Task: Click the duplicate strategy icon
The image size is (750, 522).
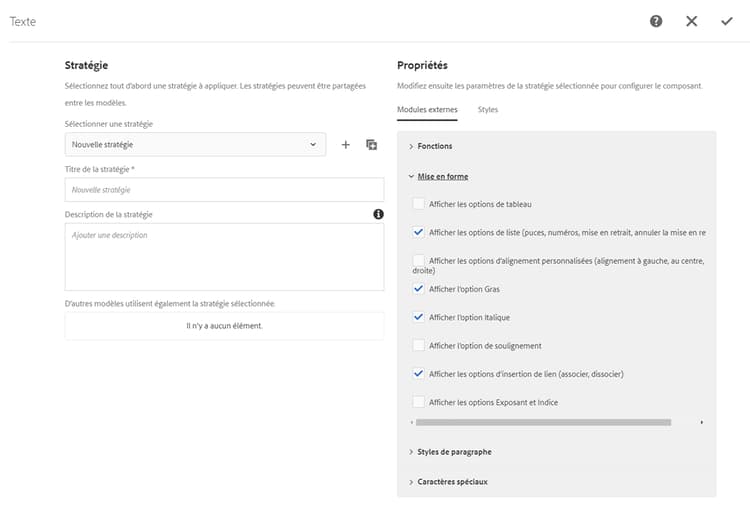Action: (x=372, y=145)
